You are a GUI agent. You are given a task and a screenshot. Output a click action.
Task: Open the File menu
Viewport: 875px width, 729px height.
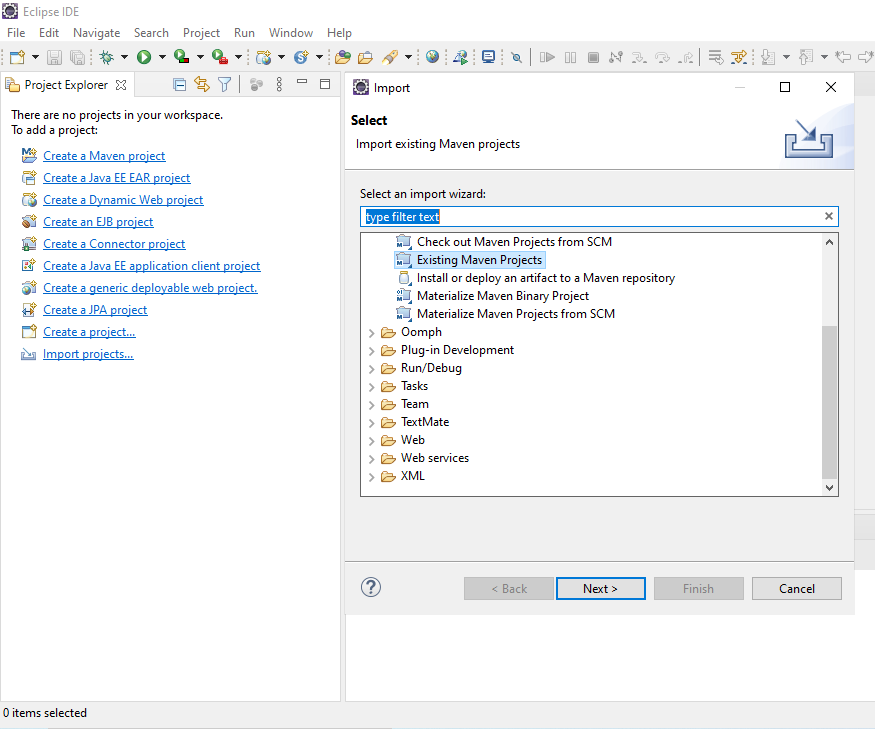16,33
